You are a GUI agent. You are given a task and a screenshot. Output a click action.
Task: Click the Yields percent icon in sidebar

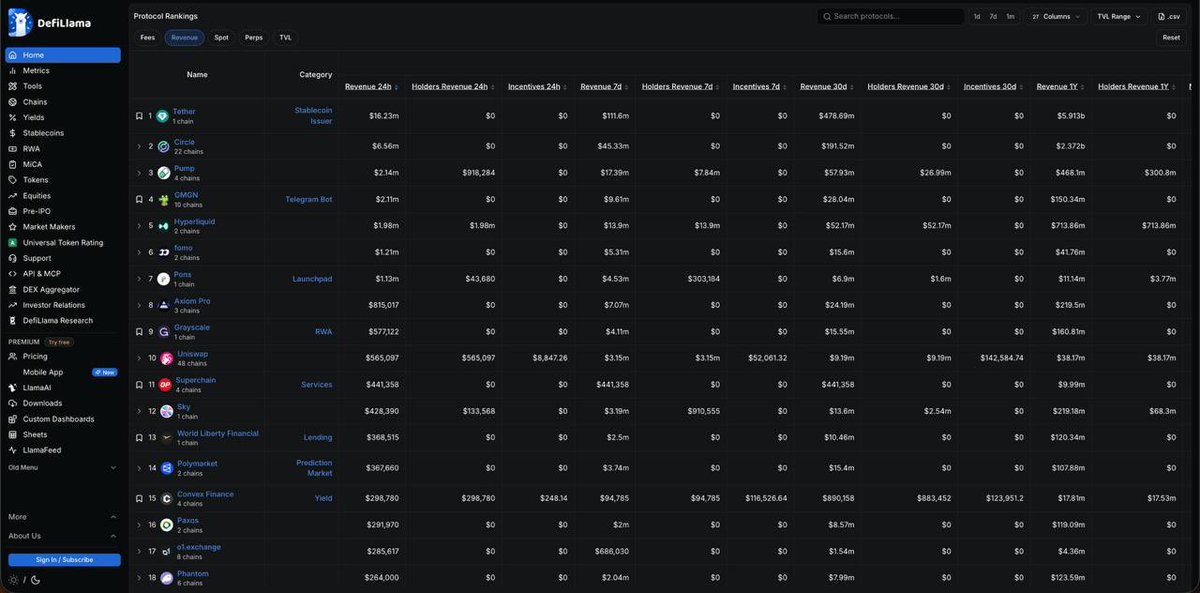(13, 117)
